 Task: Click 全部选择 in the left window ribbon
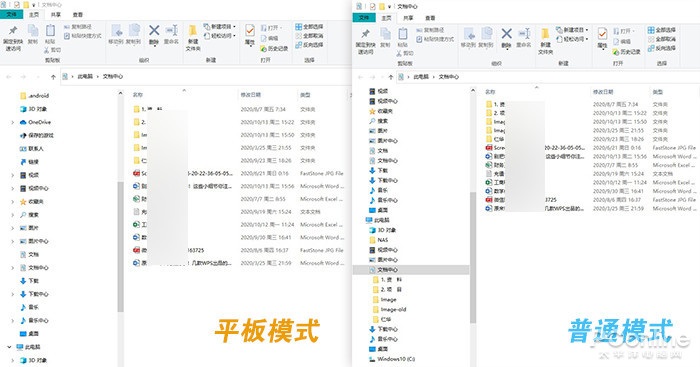[x=309, y=27]
